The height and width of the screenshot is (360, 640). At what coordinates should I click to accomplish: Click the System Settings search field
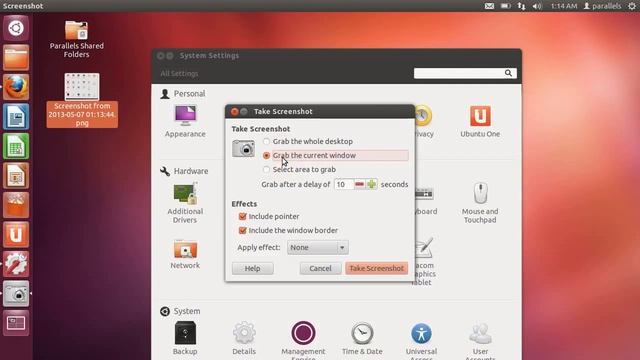click(x=465, y=73)
